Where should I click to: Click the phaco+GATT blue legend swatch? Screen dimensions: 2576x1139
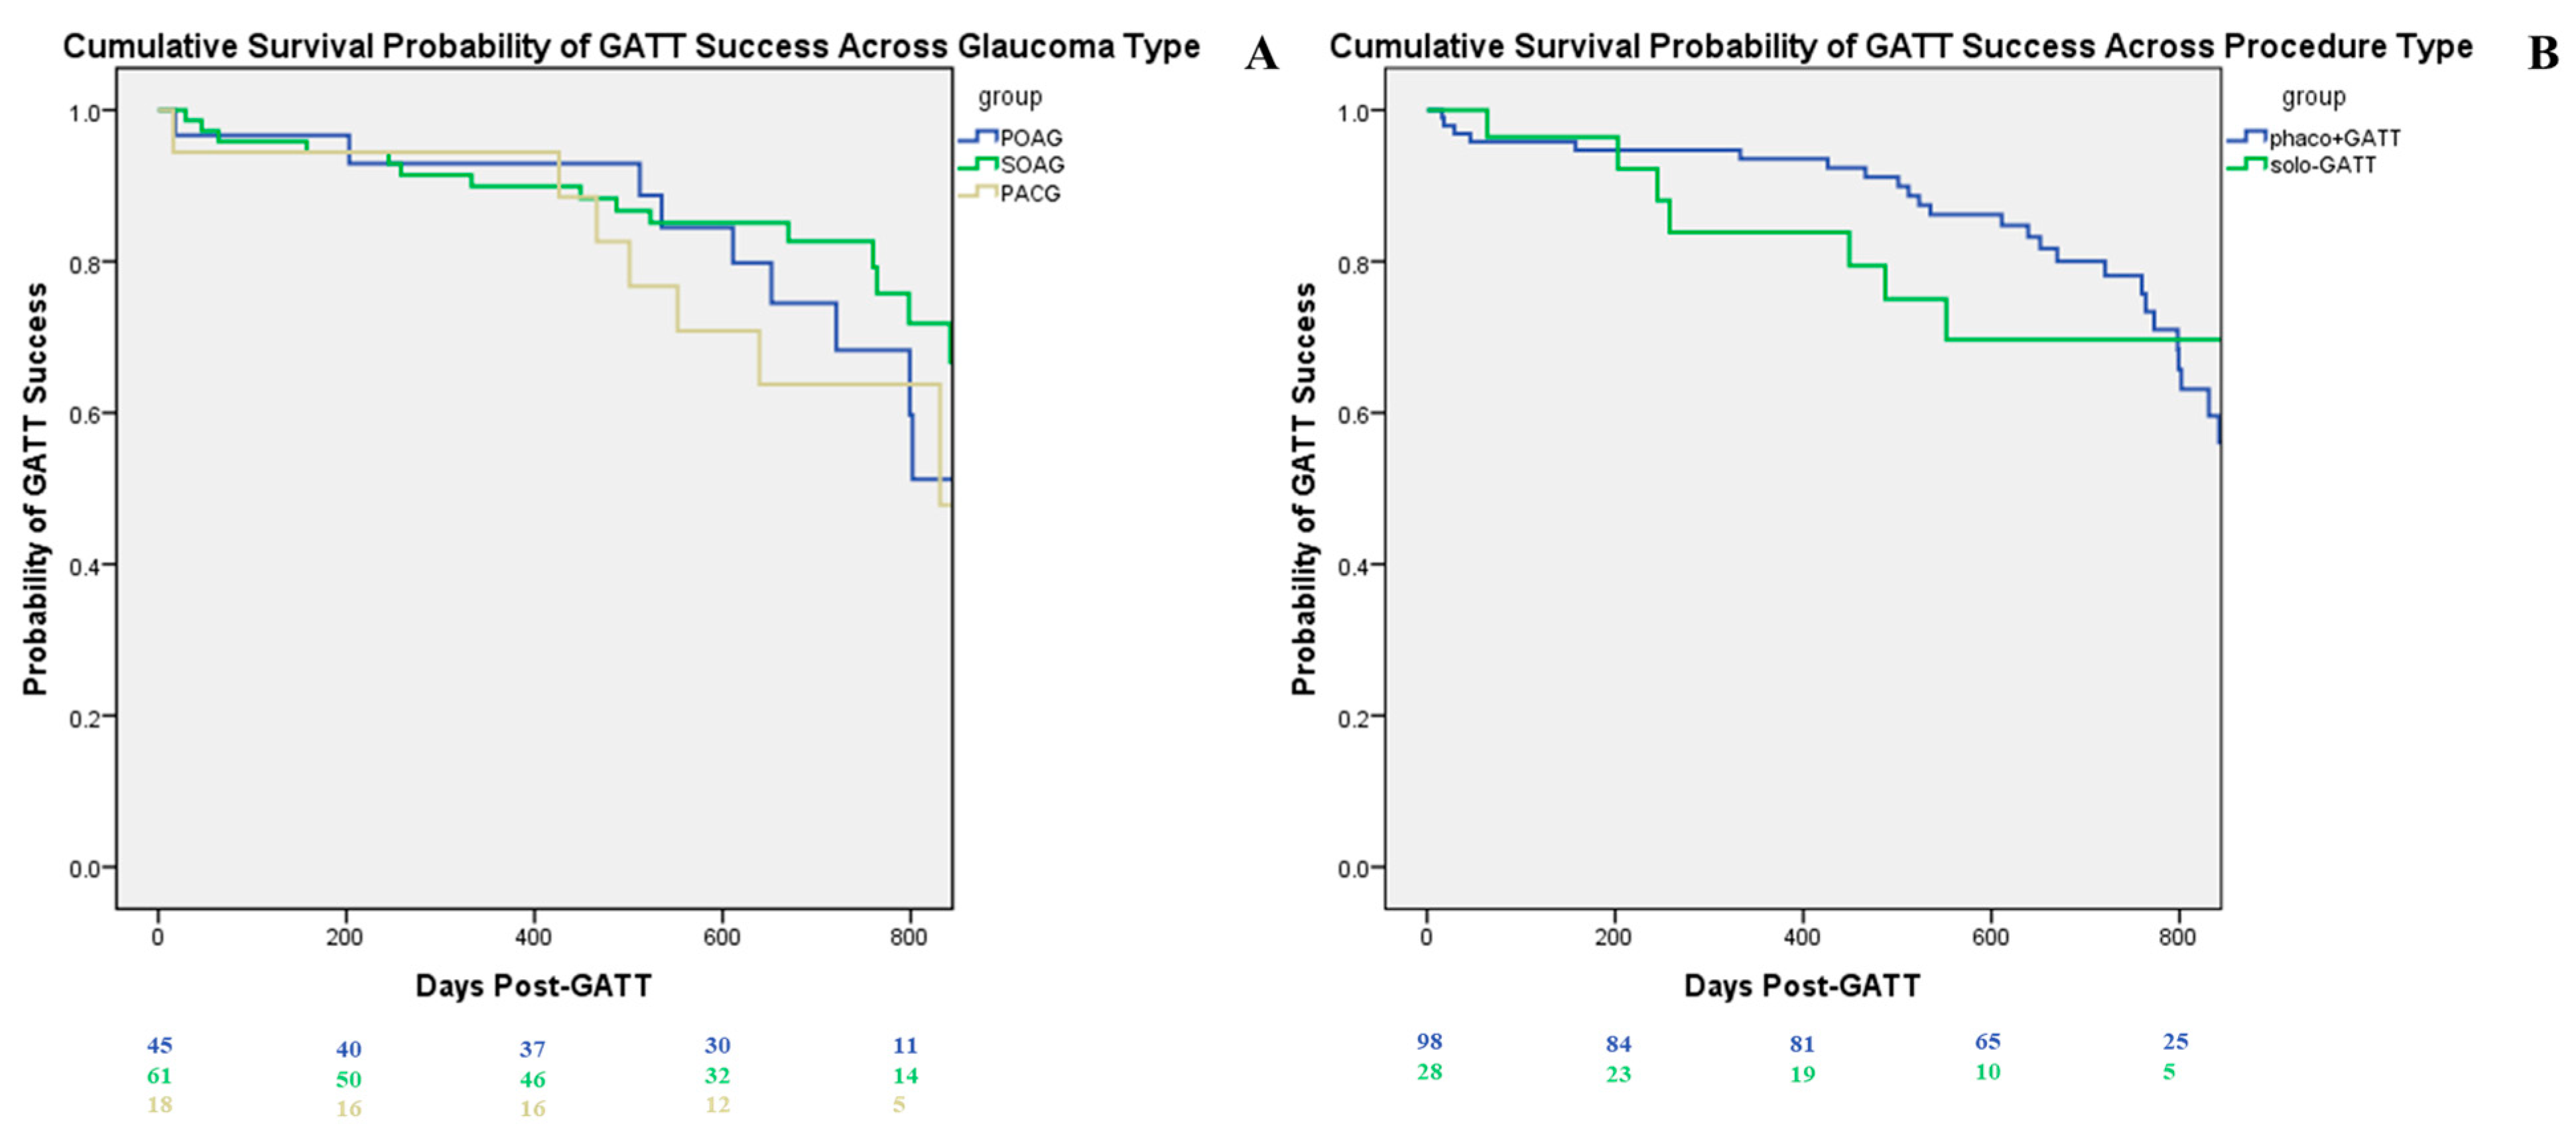pos(2247,137)
